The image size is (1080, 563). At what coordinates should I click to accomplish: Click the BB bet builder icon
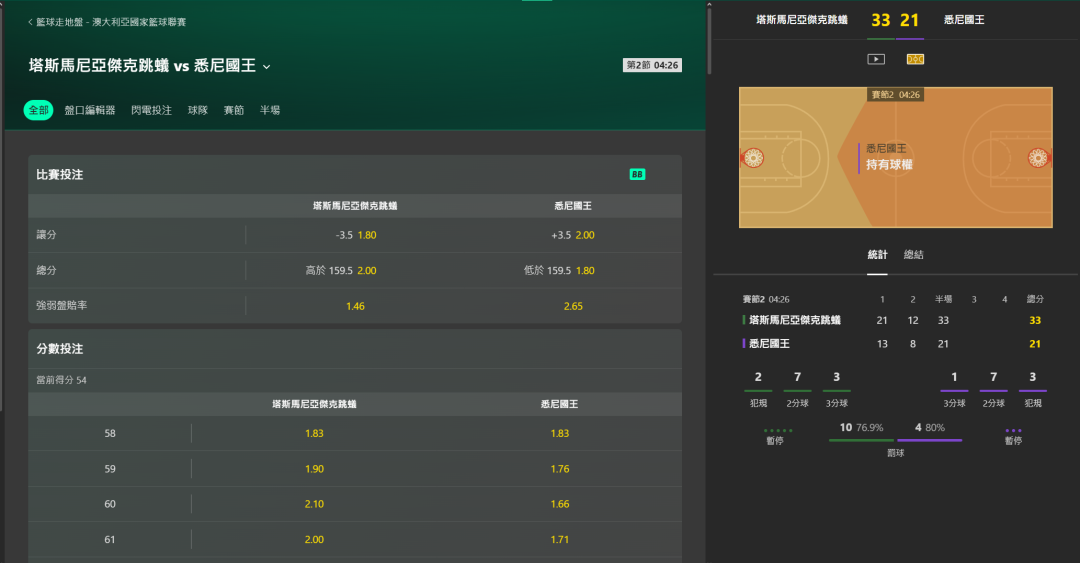click(x=637, y=174)
